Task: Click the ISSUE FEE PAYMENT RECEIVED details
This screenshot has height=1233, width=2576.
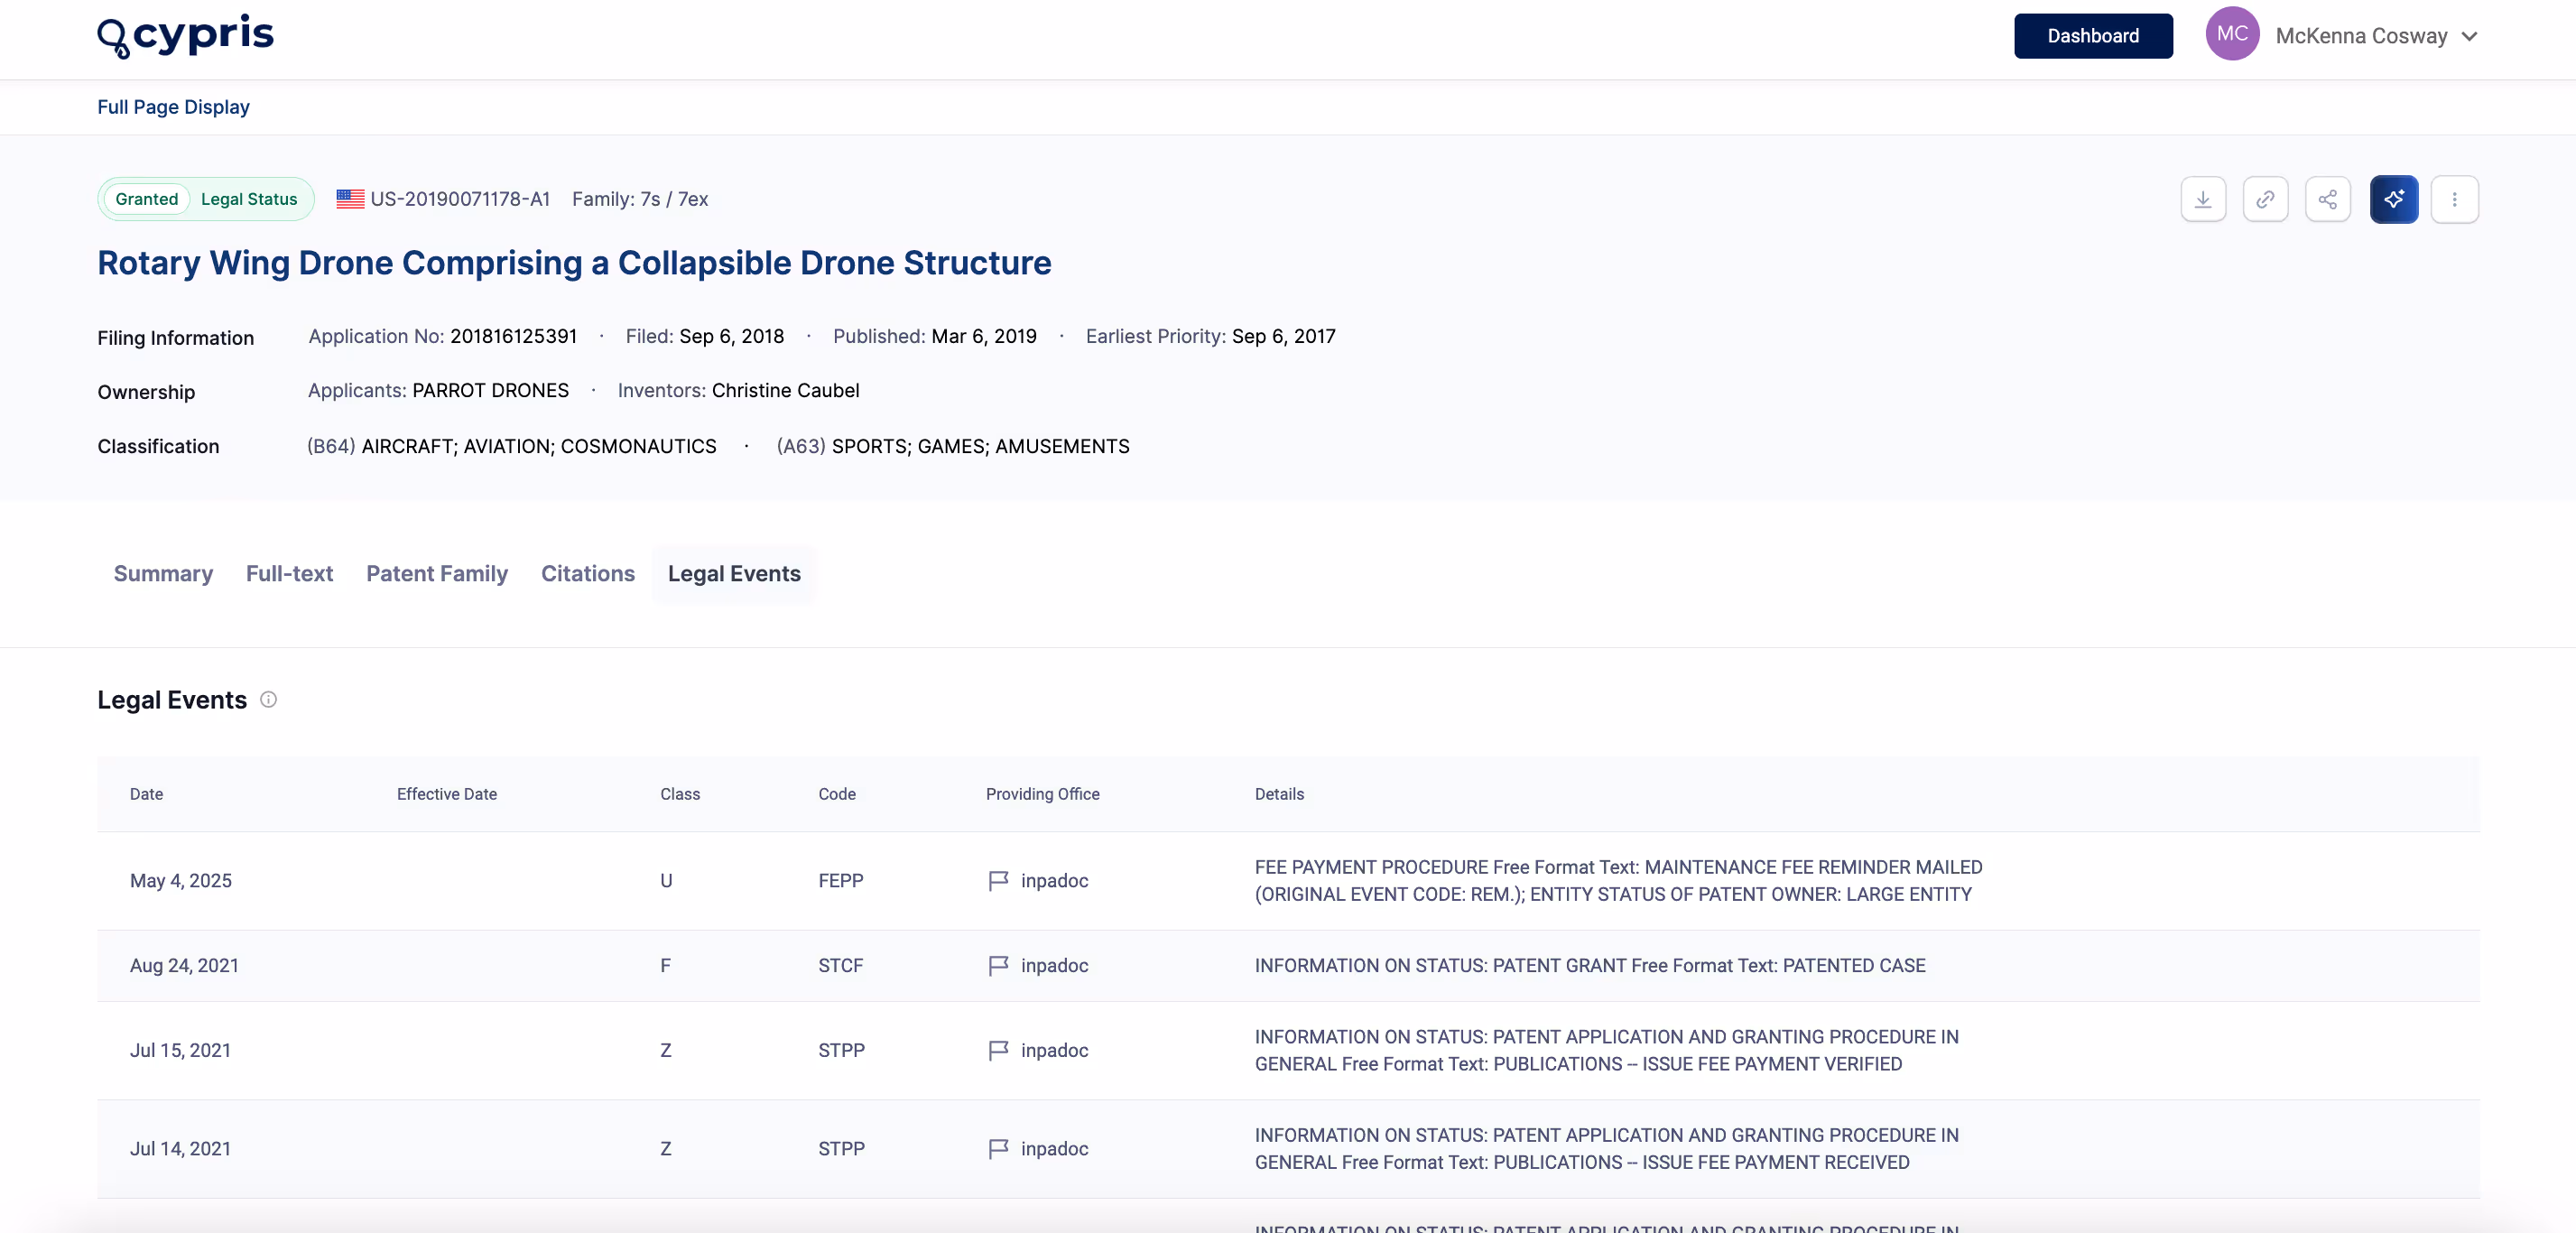Action: 1607,1149
